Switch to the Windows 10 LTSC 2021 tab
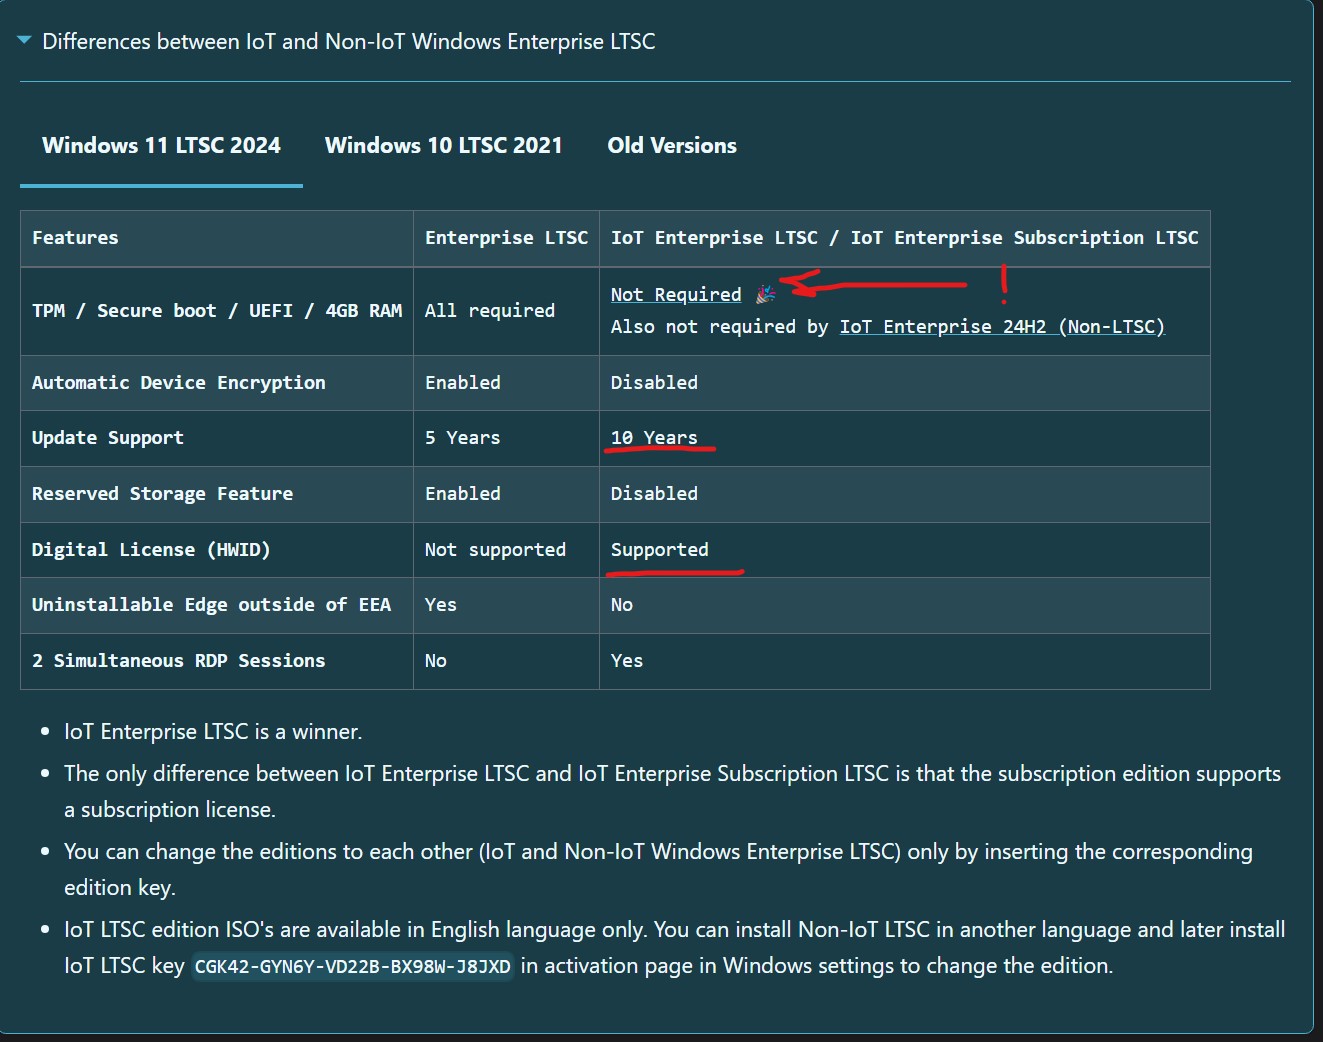The height and width of the screenshot is (1042, 1323). tap(443, 146)
